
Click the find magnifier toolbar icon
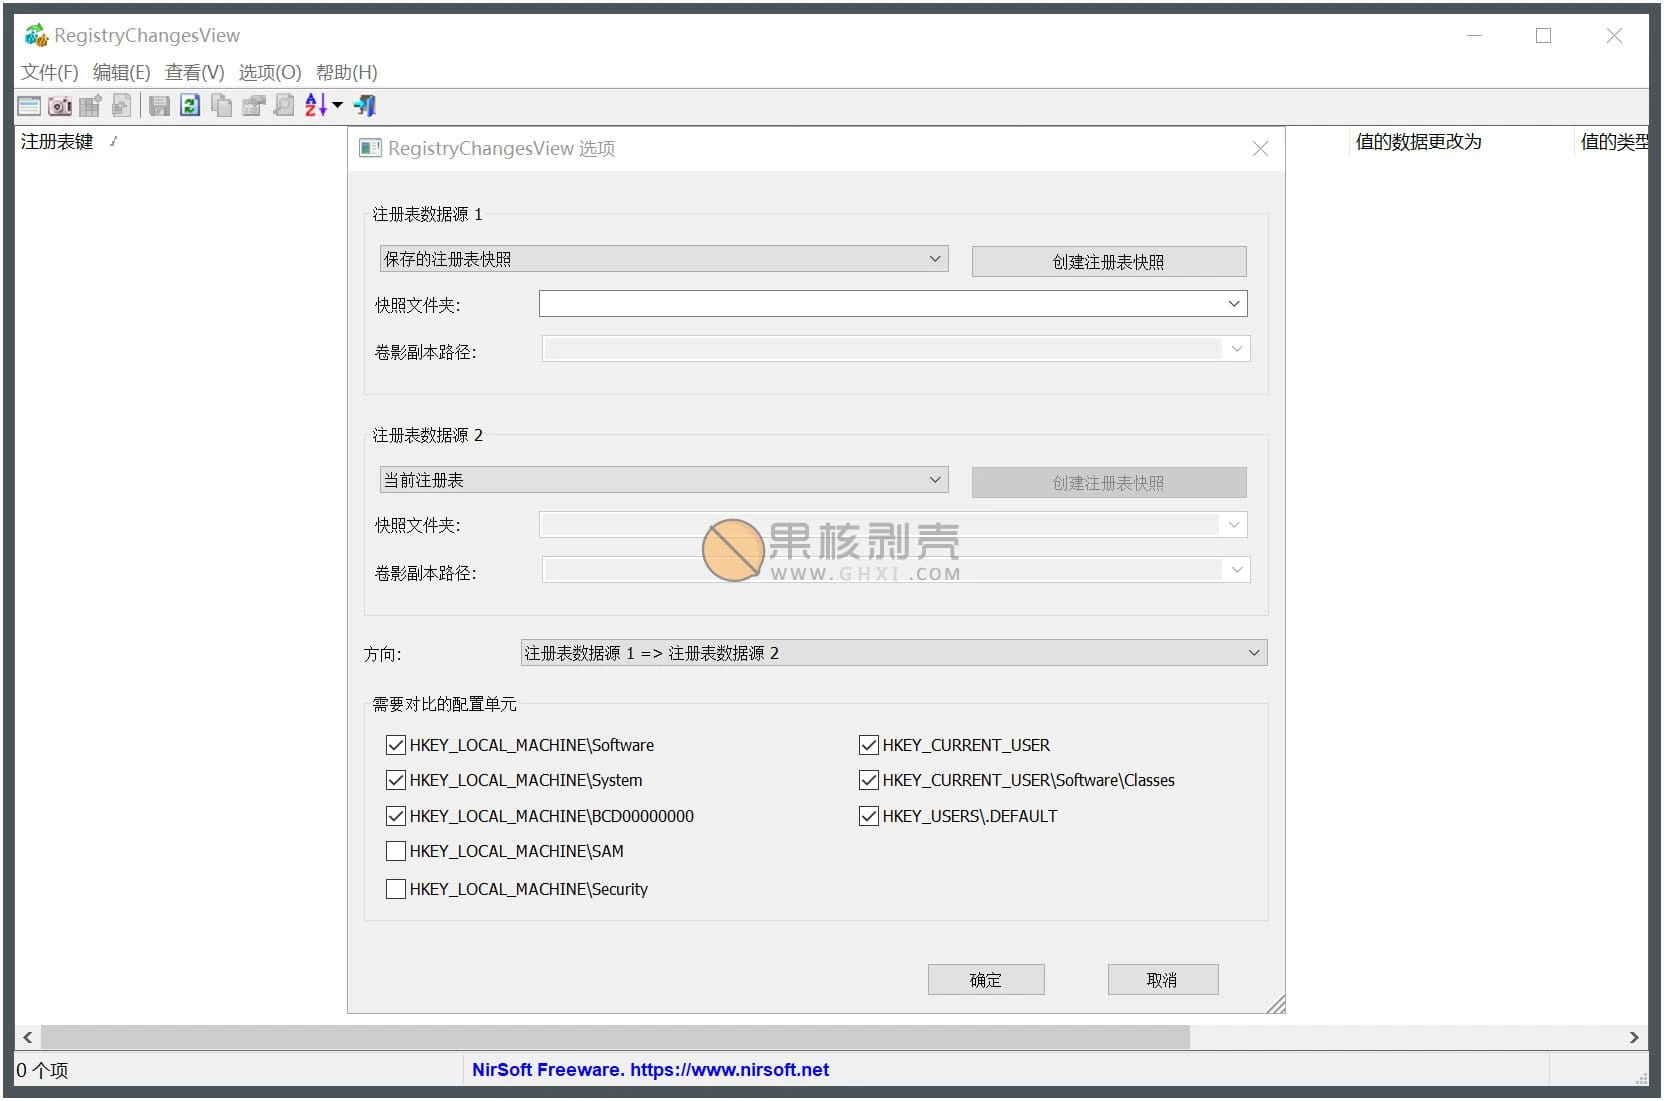click(x=284, y=105)
